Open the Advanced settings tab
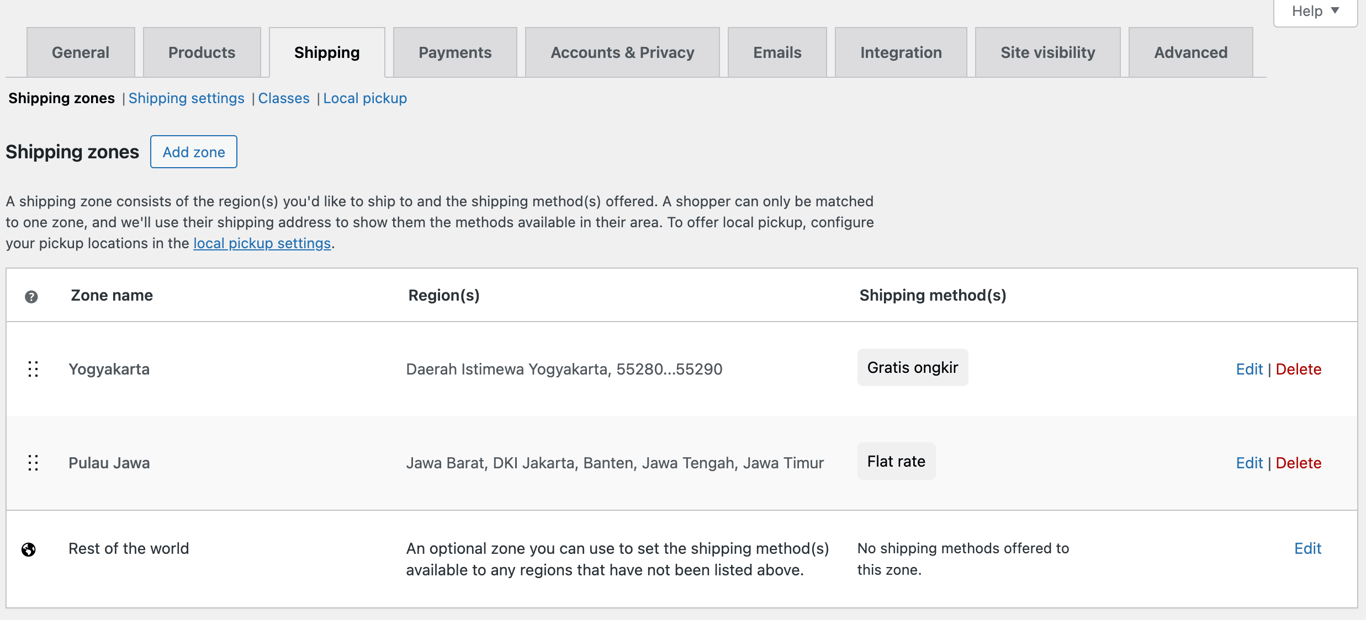1366x620 pixels. [1190, 51]
